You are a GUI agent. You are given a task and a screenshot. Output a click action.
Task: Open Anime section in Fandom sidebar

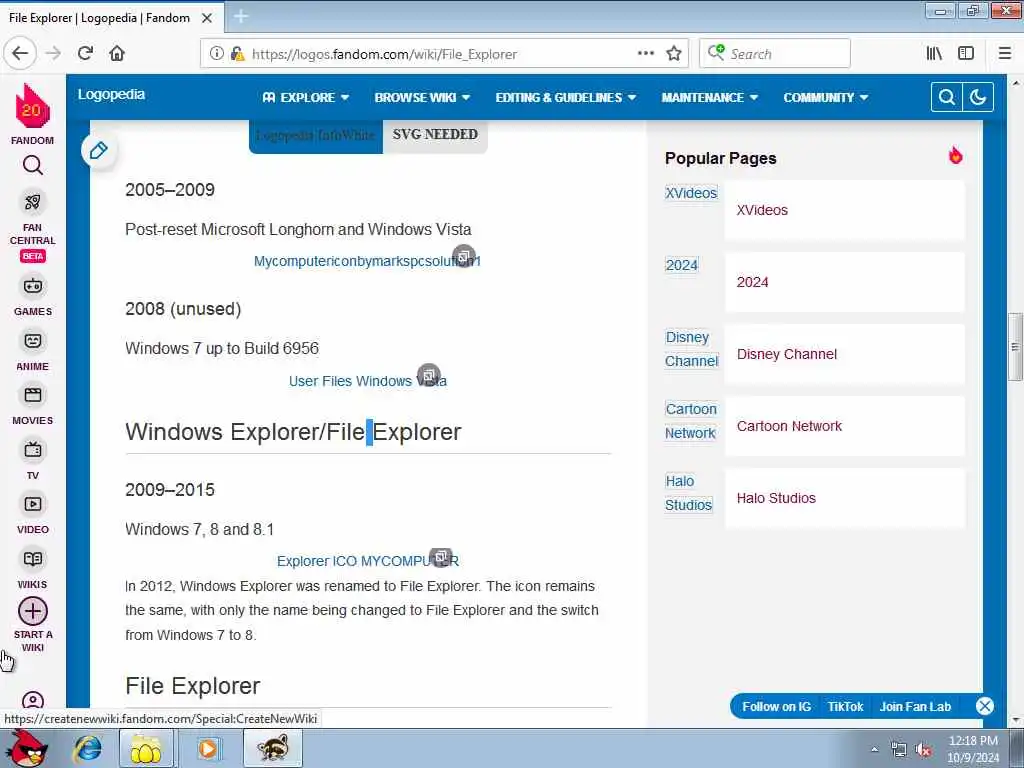[33, 351]
